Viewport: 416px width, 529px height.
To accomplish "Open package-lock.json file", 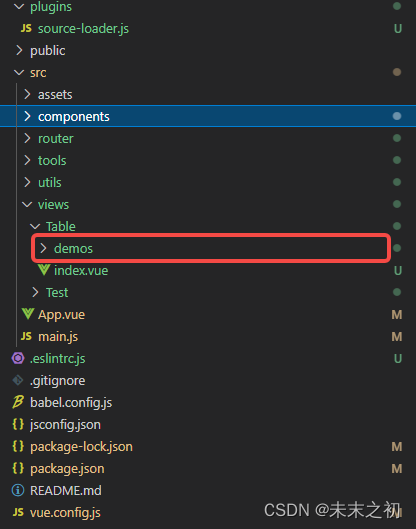I will [x=81, y=446].
